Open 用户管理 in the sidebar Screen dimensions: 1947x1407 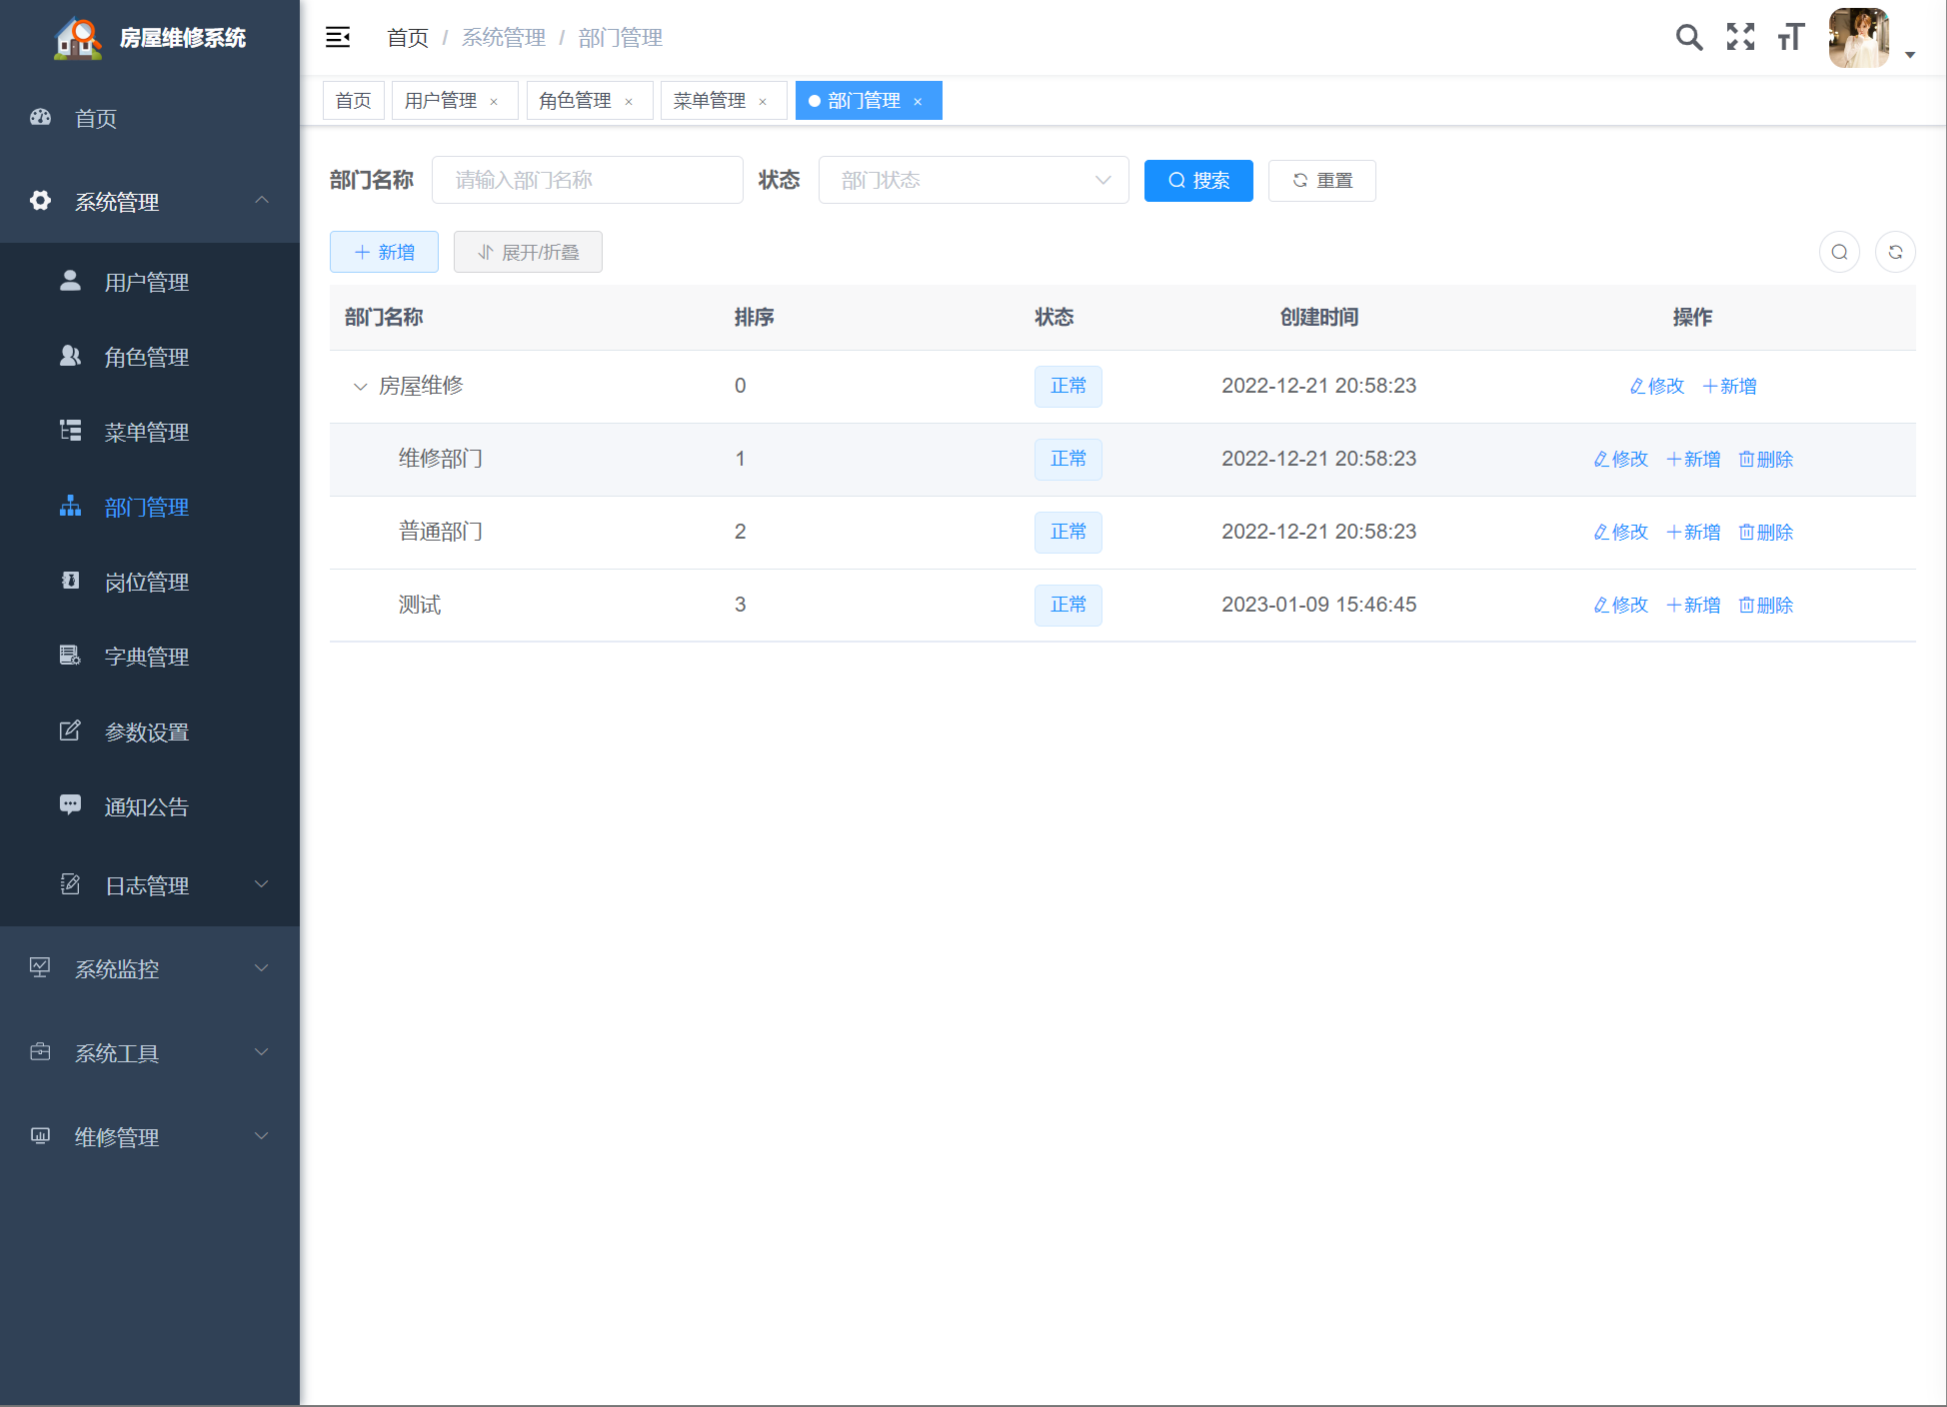(146, 282)
